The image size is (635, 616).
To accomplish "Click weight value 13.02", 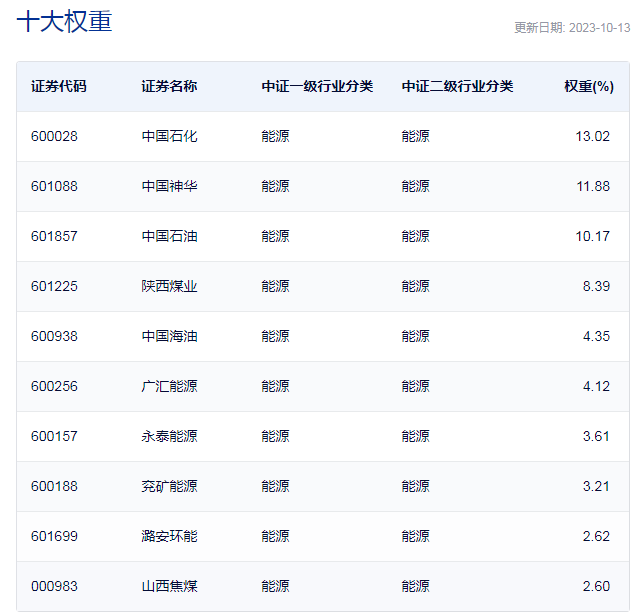I will (x=592, y=136).
